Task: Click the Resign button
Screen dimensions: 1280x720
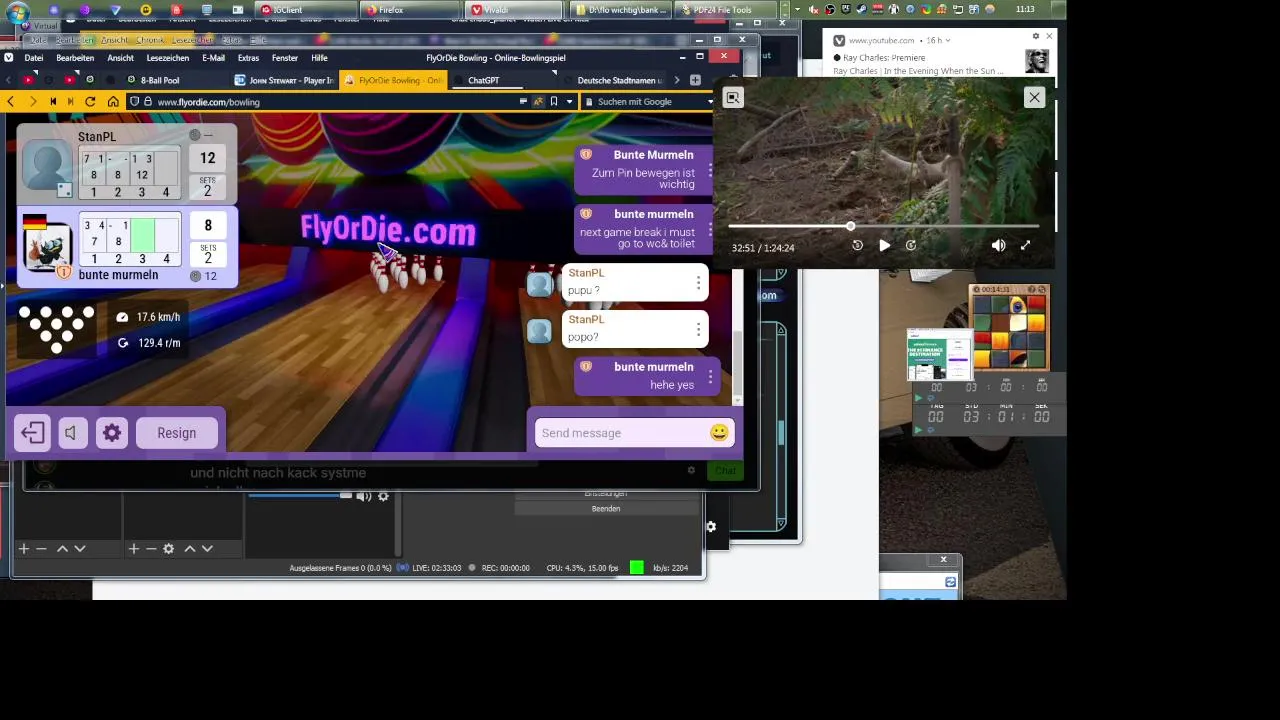Action: tap(176, 433)
